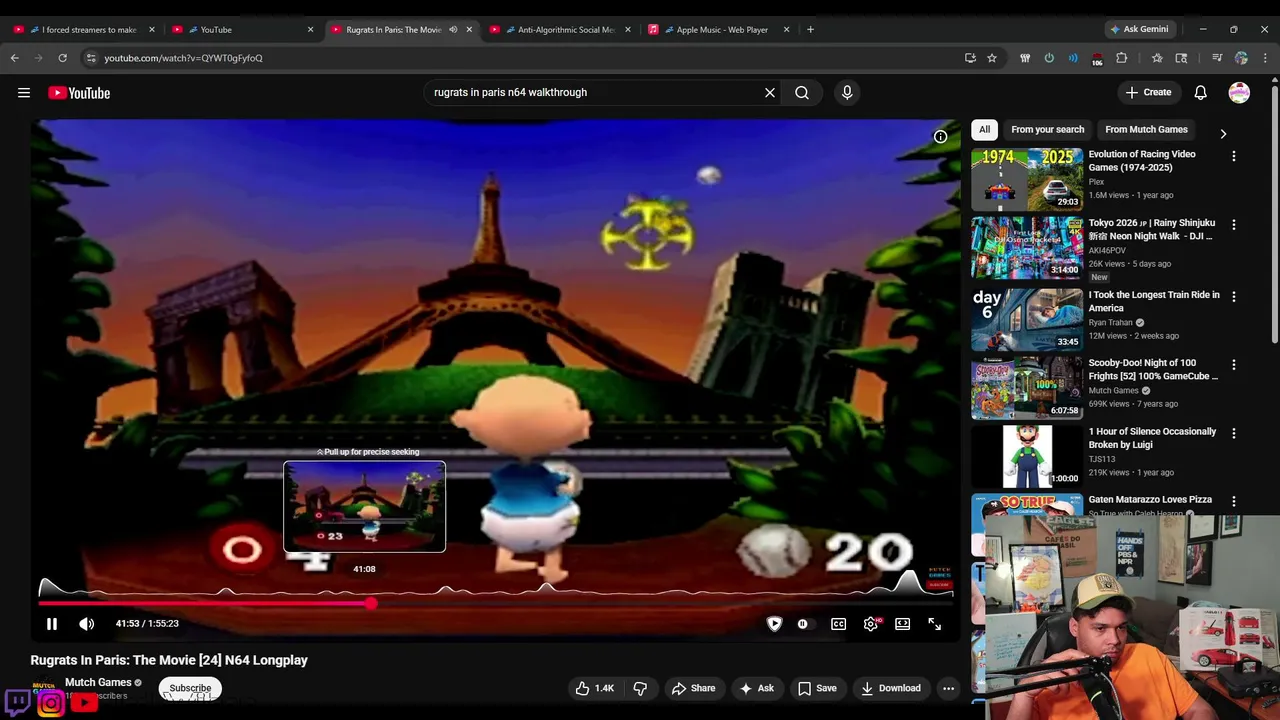This screenshot has width=1280, height=720.
Task: Start voice search with microphone
Action: point(847,92)
